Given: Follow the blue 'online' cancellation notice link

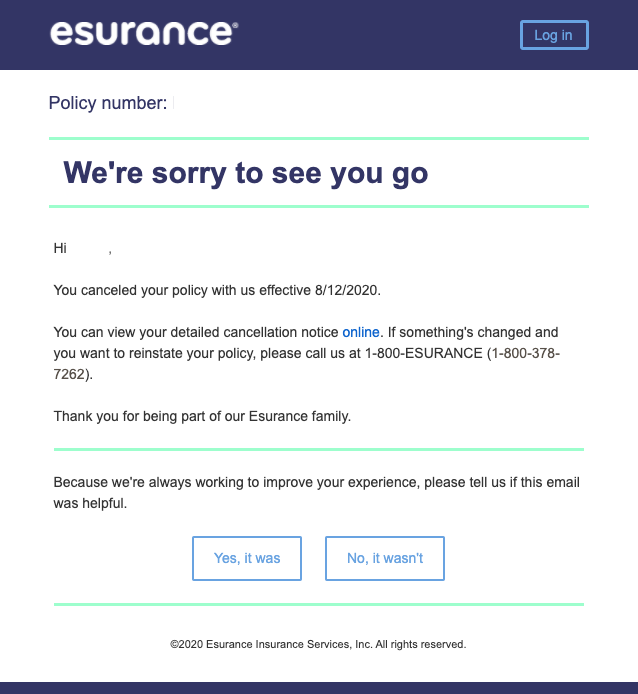Looking at the screenshot, I should click(360, 332).
